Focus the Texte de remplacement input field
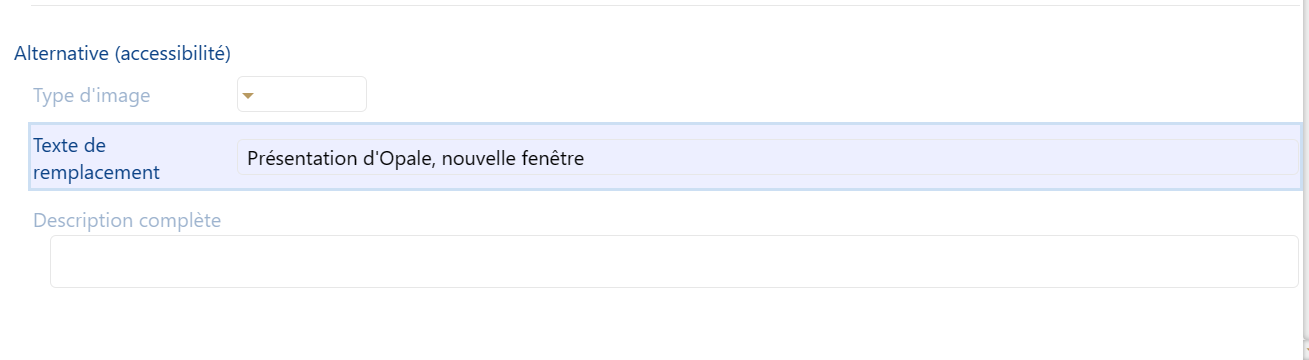 pyautogui.click(x=767, y=157)
